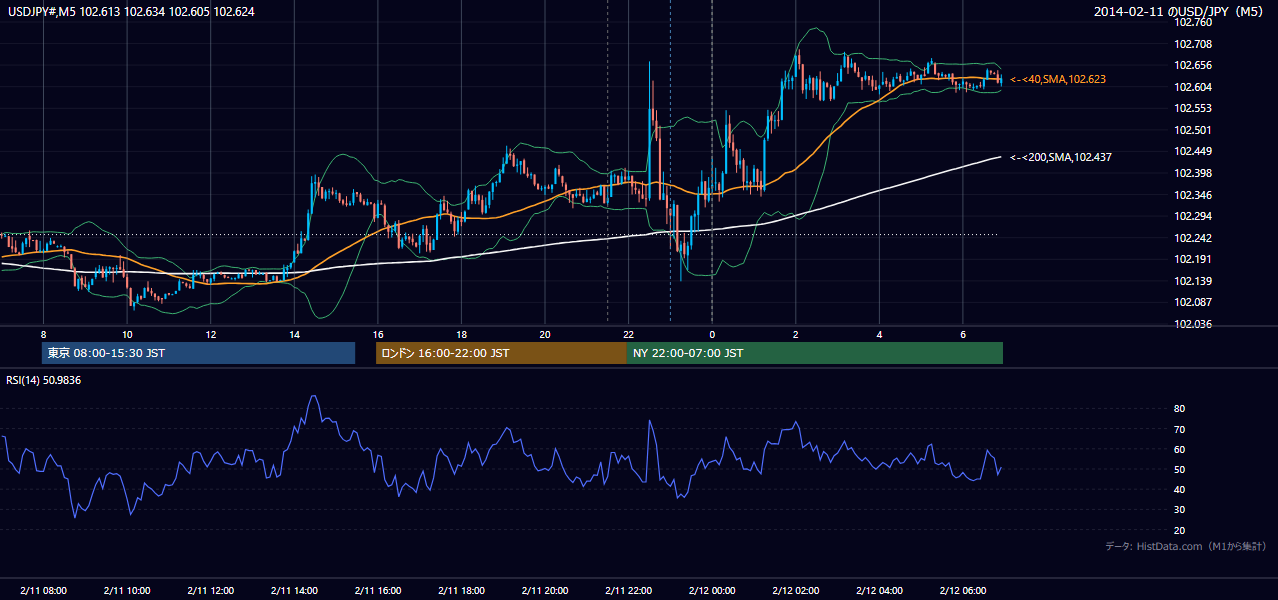Click hour label 6 under the price chart
1278x600 pixels.
click(x=963, y=334)
